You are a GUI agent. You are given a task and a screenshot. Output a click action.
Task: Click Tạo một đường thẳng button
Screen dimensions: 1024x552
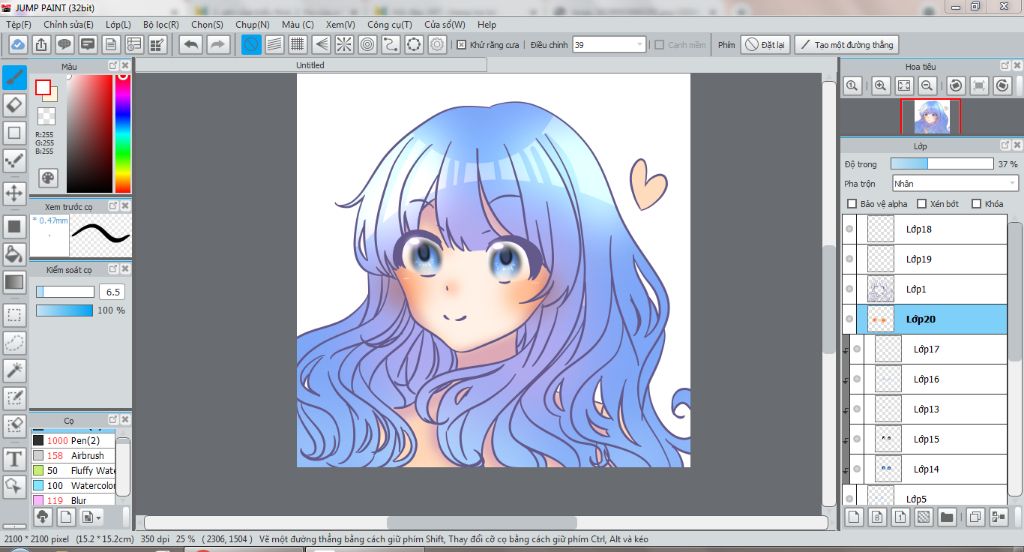coord(846,44)
